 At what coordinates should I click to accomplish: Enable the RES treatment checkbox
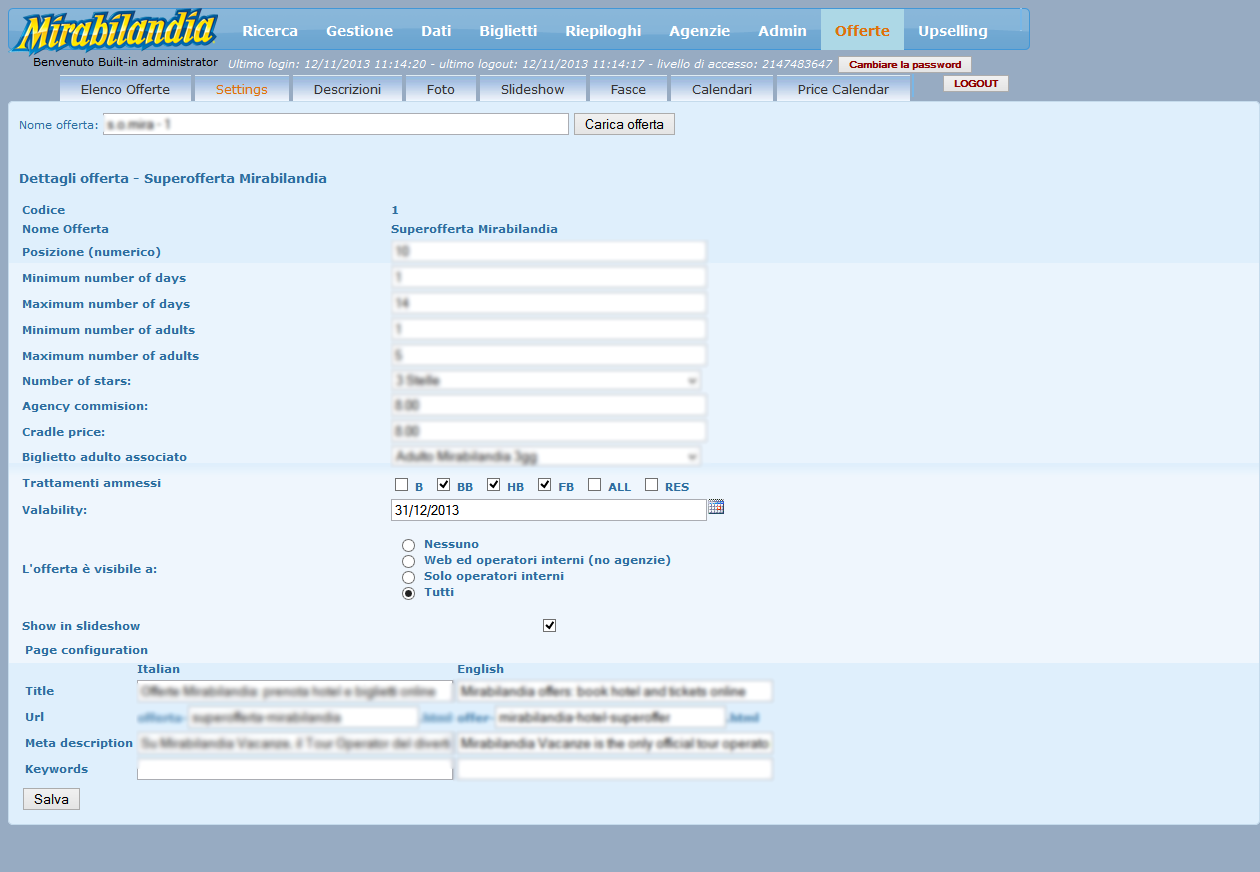tap(652, 485)
